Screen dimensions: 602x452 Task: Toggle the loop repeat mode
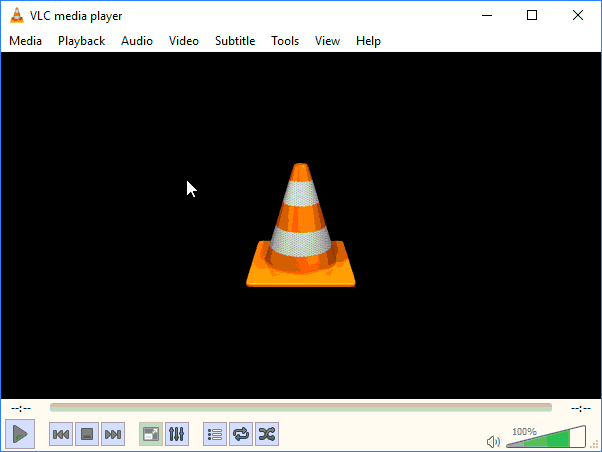click(x=241, y=434)
